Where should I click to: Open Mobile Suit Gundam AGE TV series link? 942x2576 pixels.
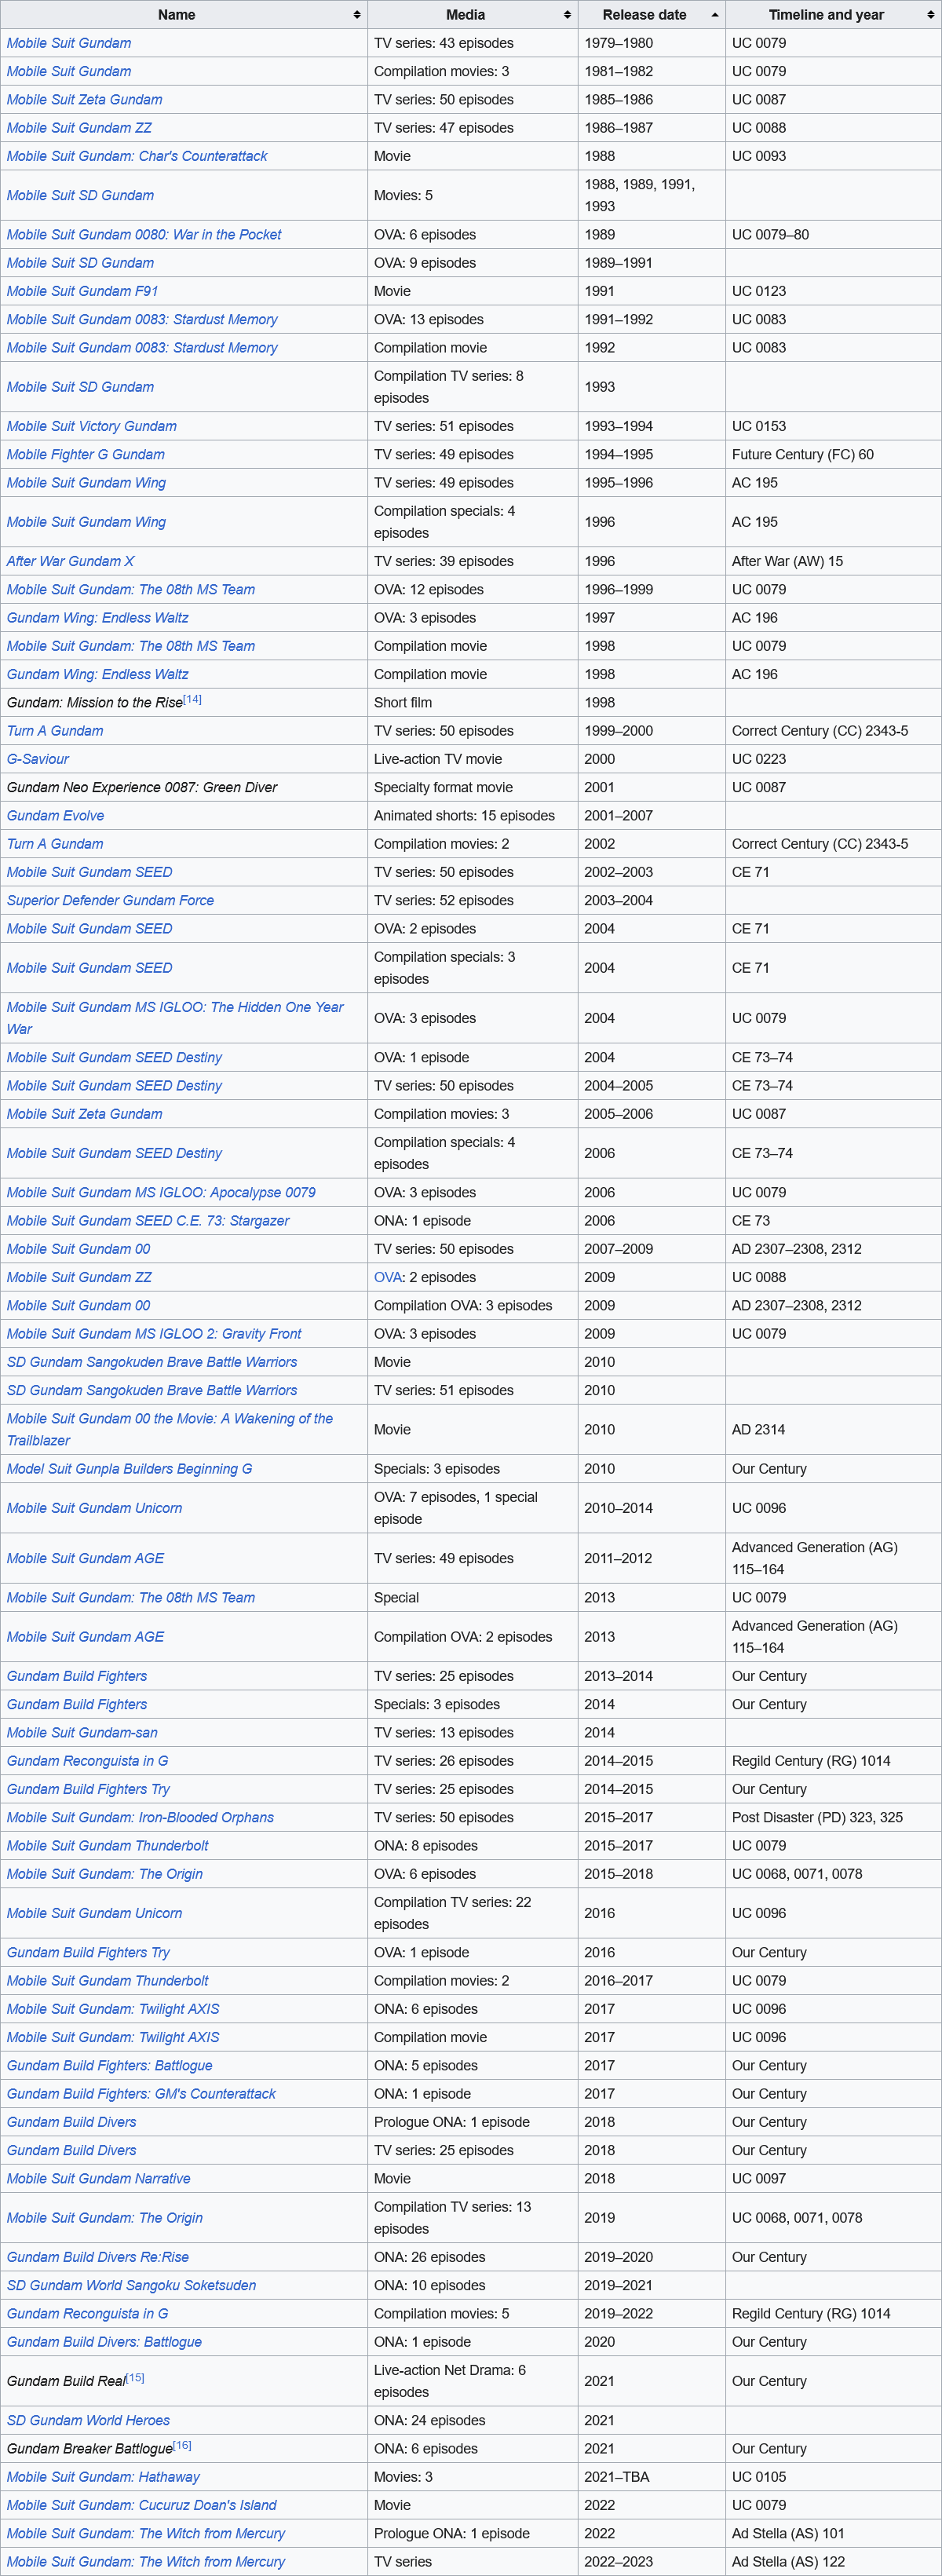[85, 1558]
